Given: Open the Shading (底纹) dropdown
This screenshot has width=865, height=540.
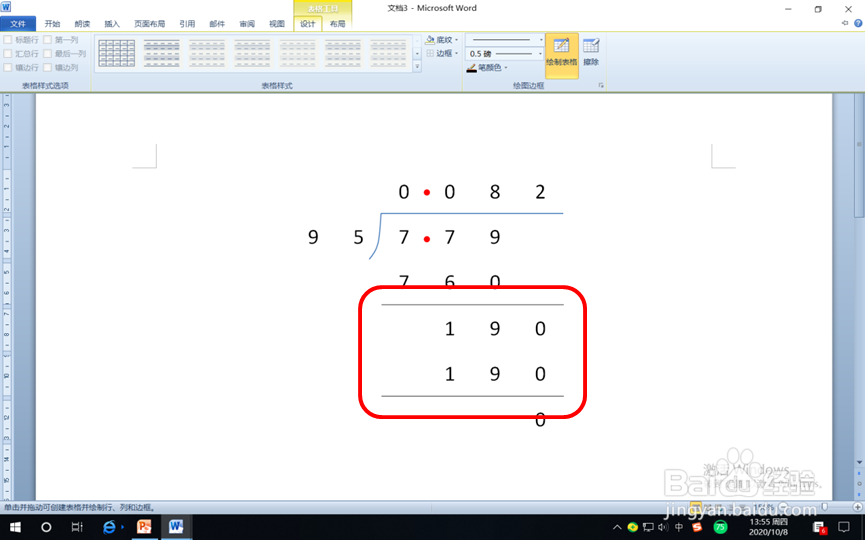Looking at the screenshot, I should coord(442,40).
